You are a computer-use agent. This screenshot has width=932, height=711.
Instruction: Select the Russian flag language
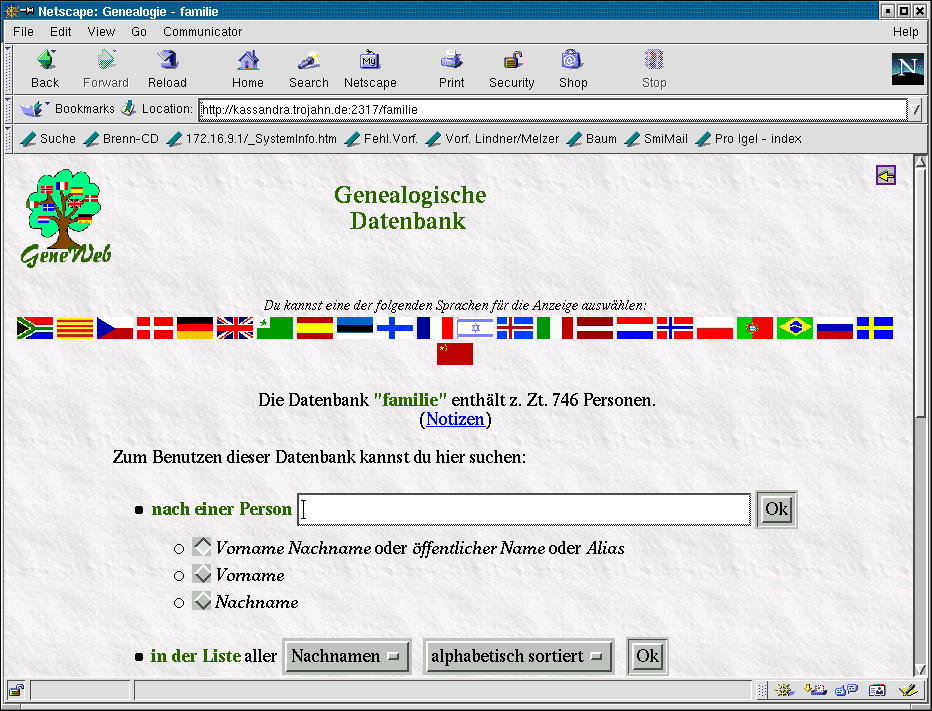coord(835,328)
